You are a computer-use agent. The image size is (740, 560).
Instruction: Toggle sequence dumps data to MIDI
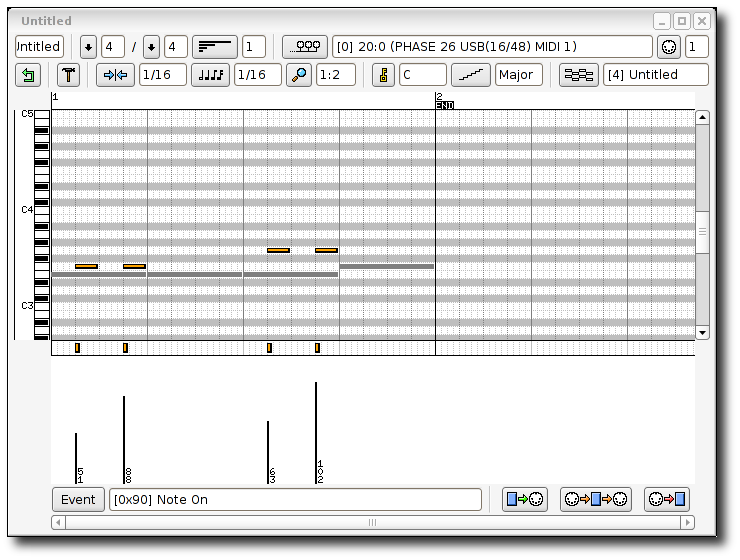click(x=525, y=499)
